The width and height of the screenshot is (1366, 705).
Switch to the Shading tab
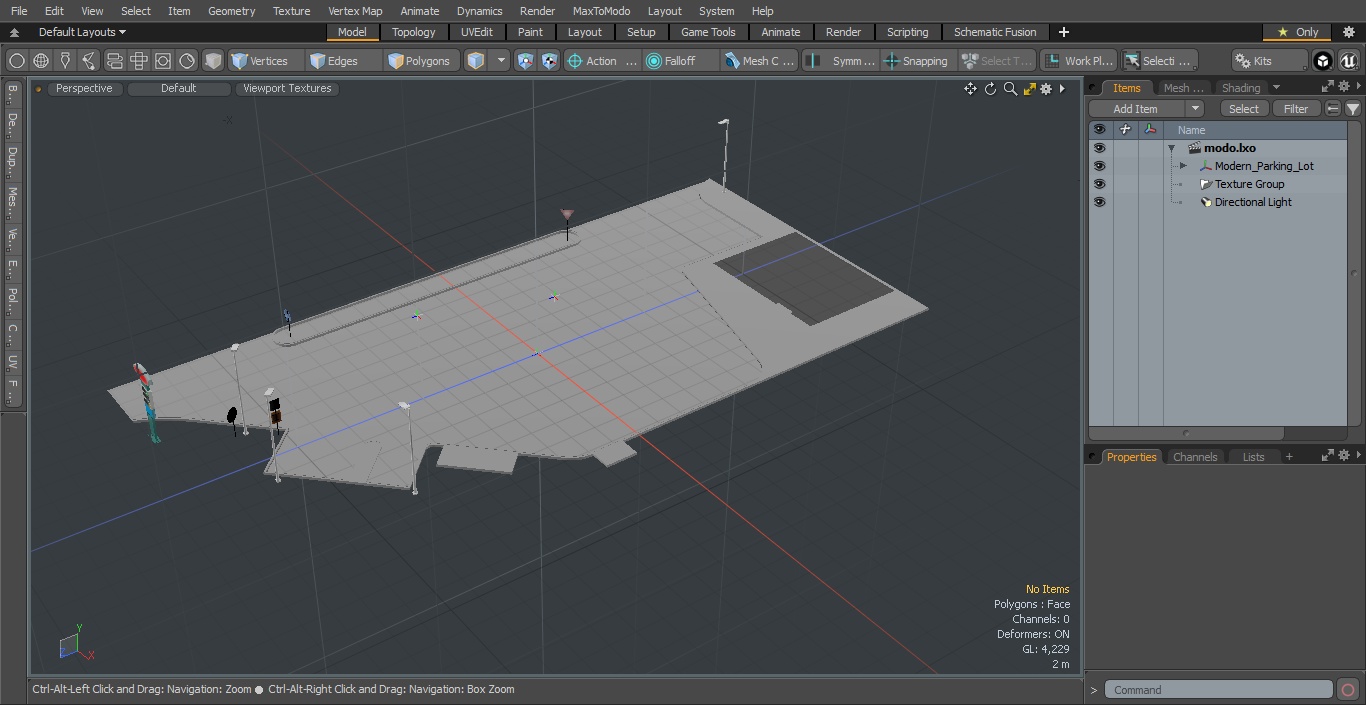[1241, 88]
